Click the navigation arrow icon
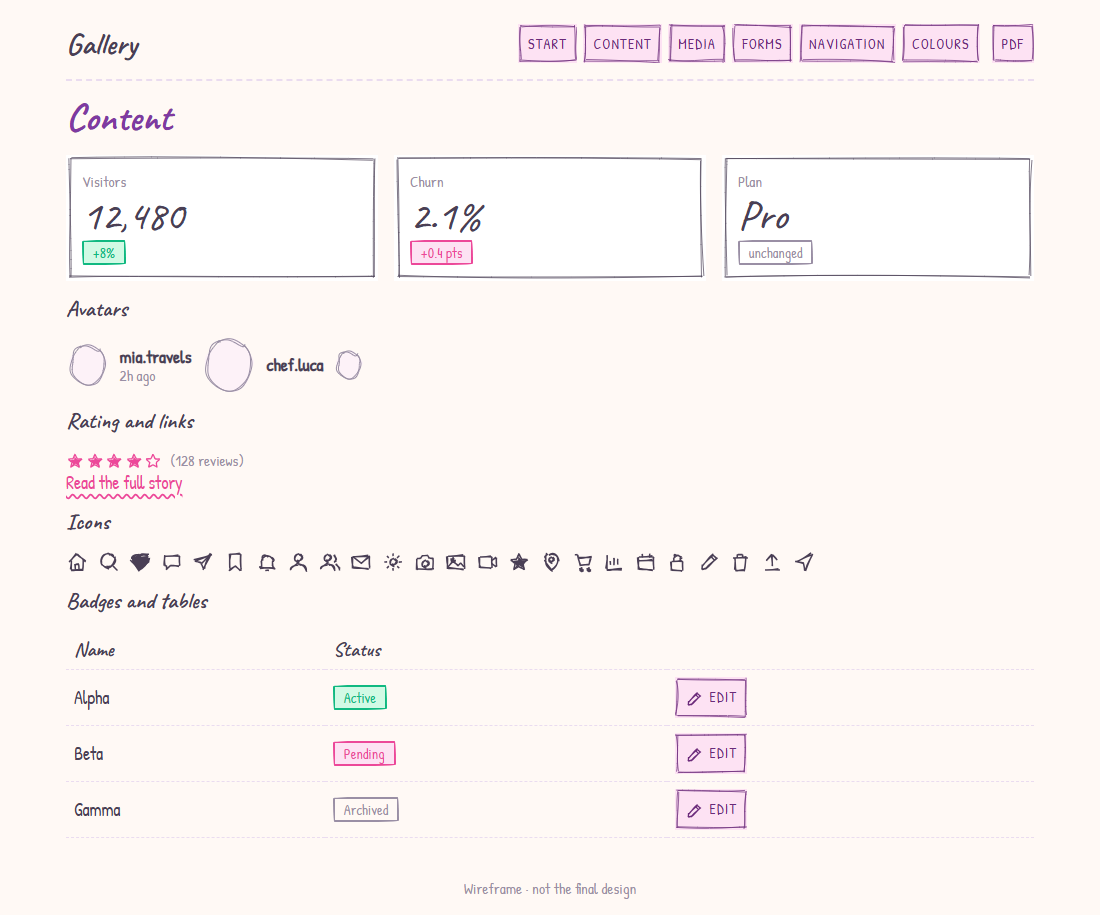 (804, 562)
